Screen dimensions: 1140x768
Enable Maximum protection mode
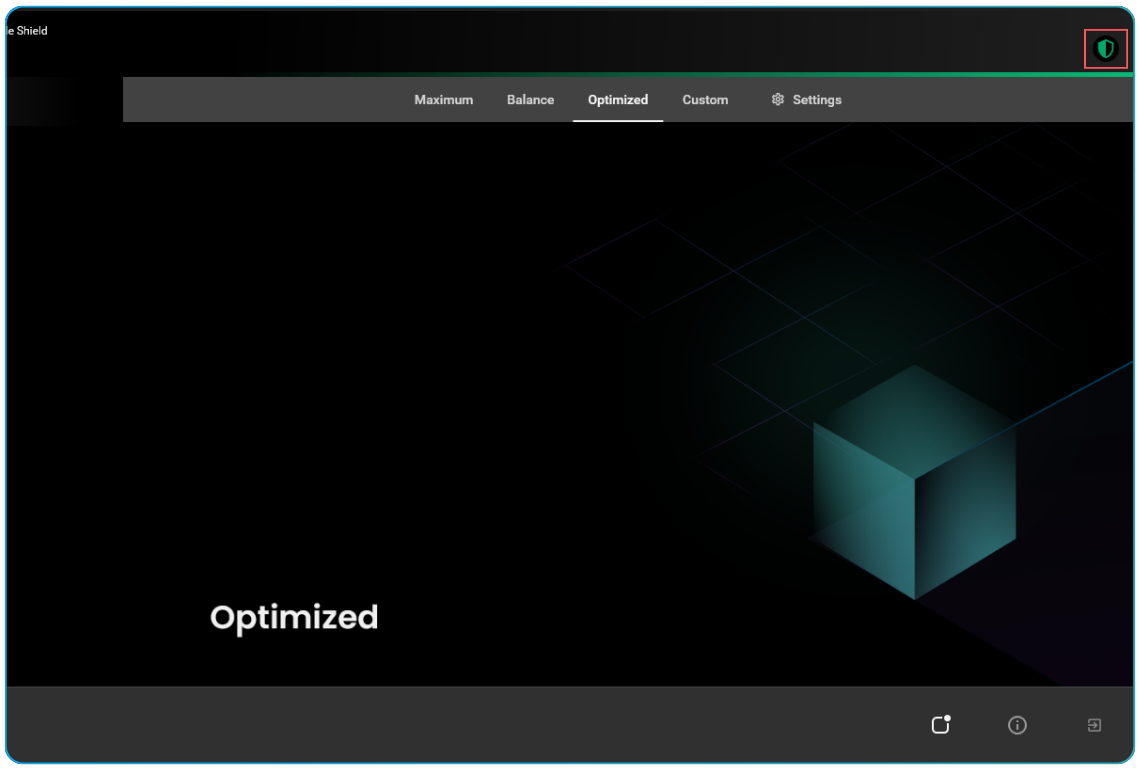[443, 99]
